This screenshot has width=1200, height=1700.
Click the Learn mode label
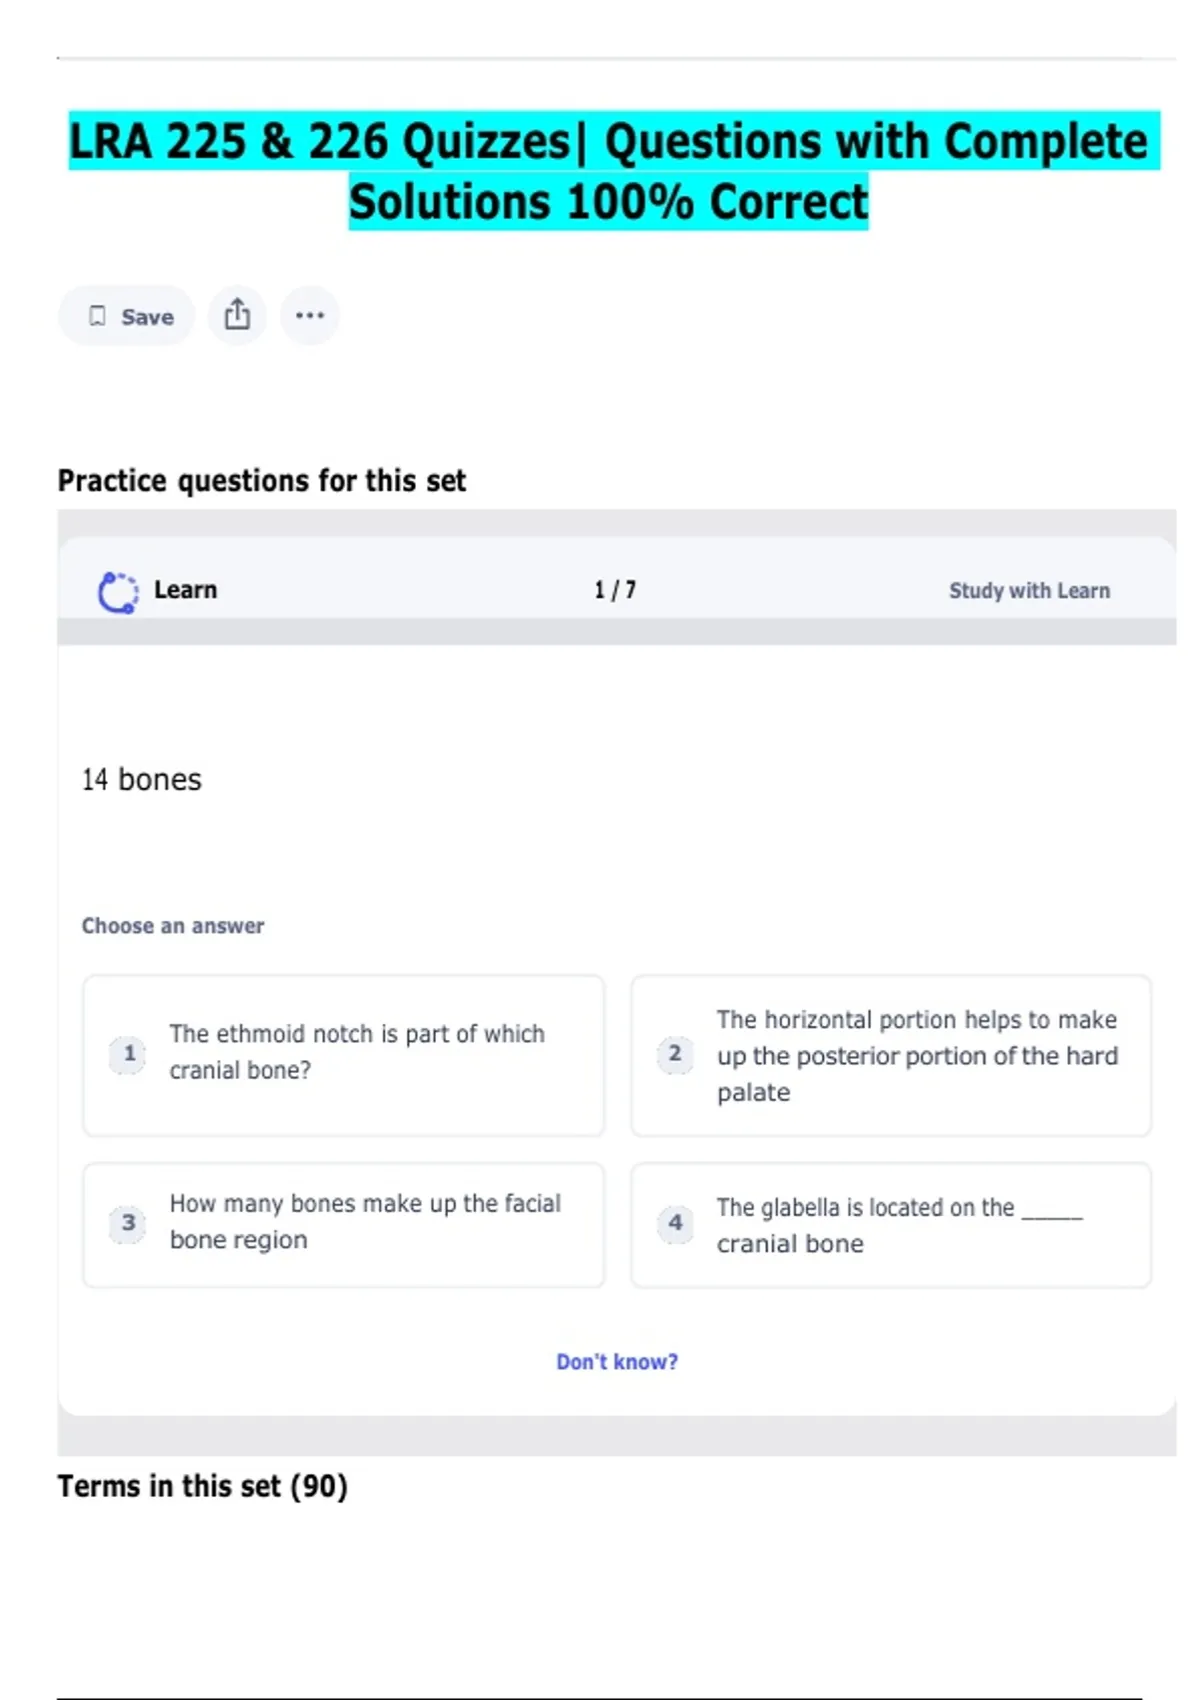(185, 590)
